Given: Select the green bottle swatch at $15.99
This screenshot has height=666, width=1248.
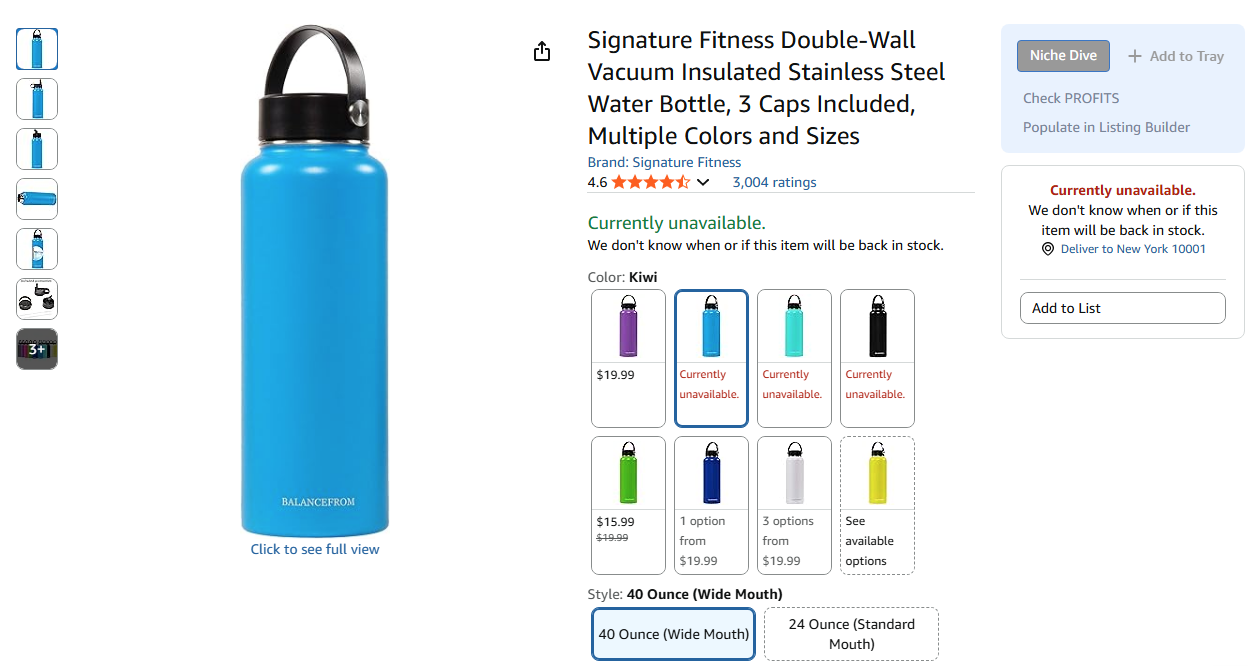Looking at the screenshot, I should [628, 505].
